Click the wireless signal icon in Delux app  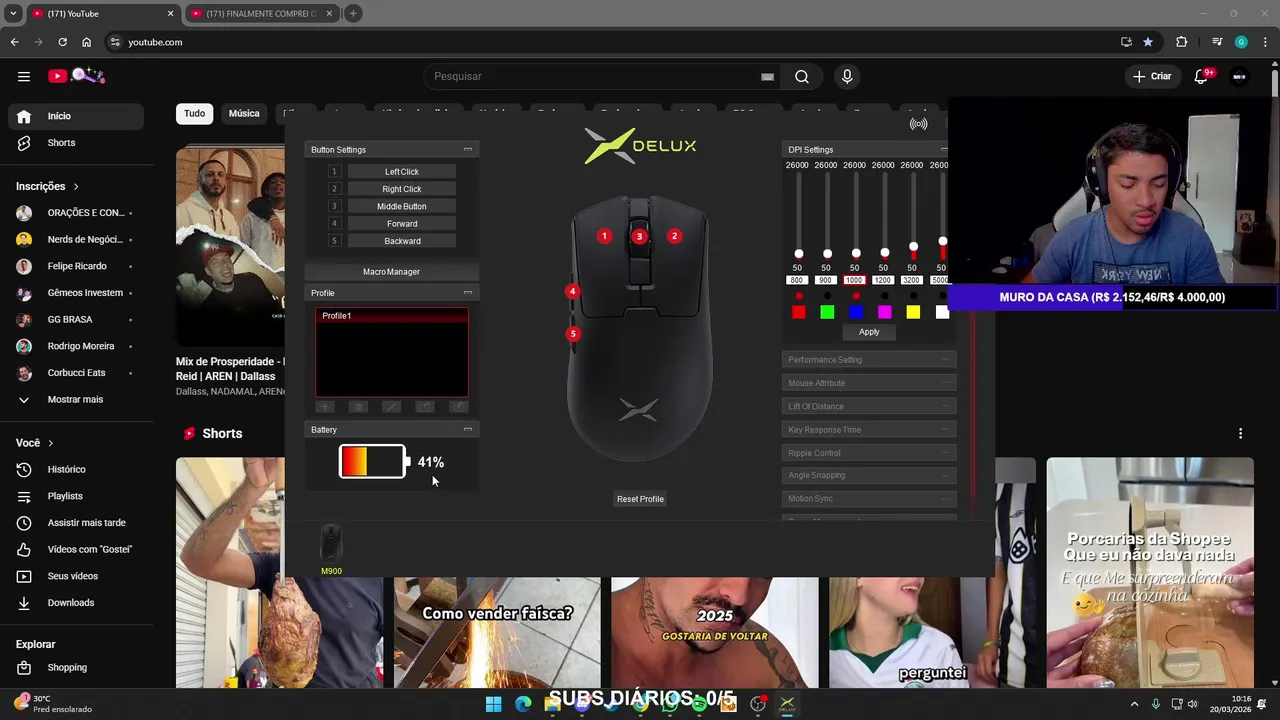[x=918, y=124]
